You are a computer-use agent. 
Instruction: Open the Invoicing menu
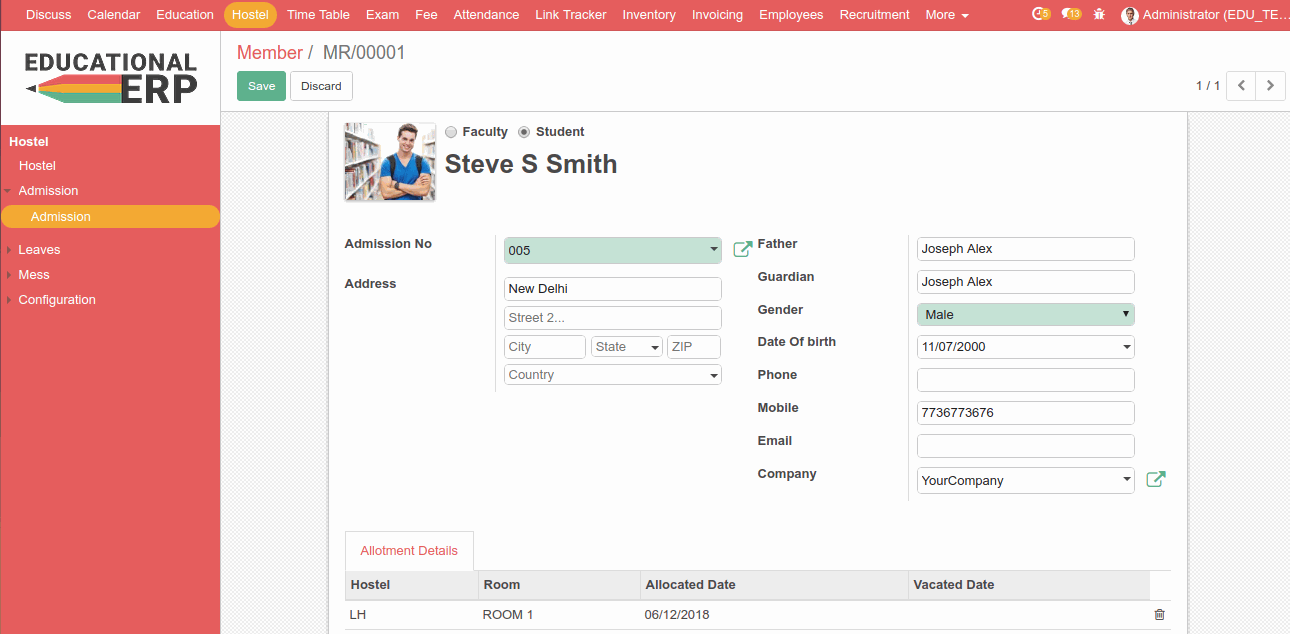(717, 15)
